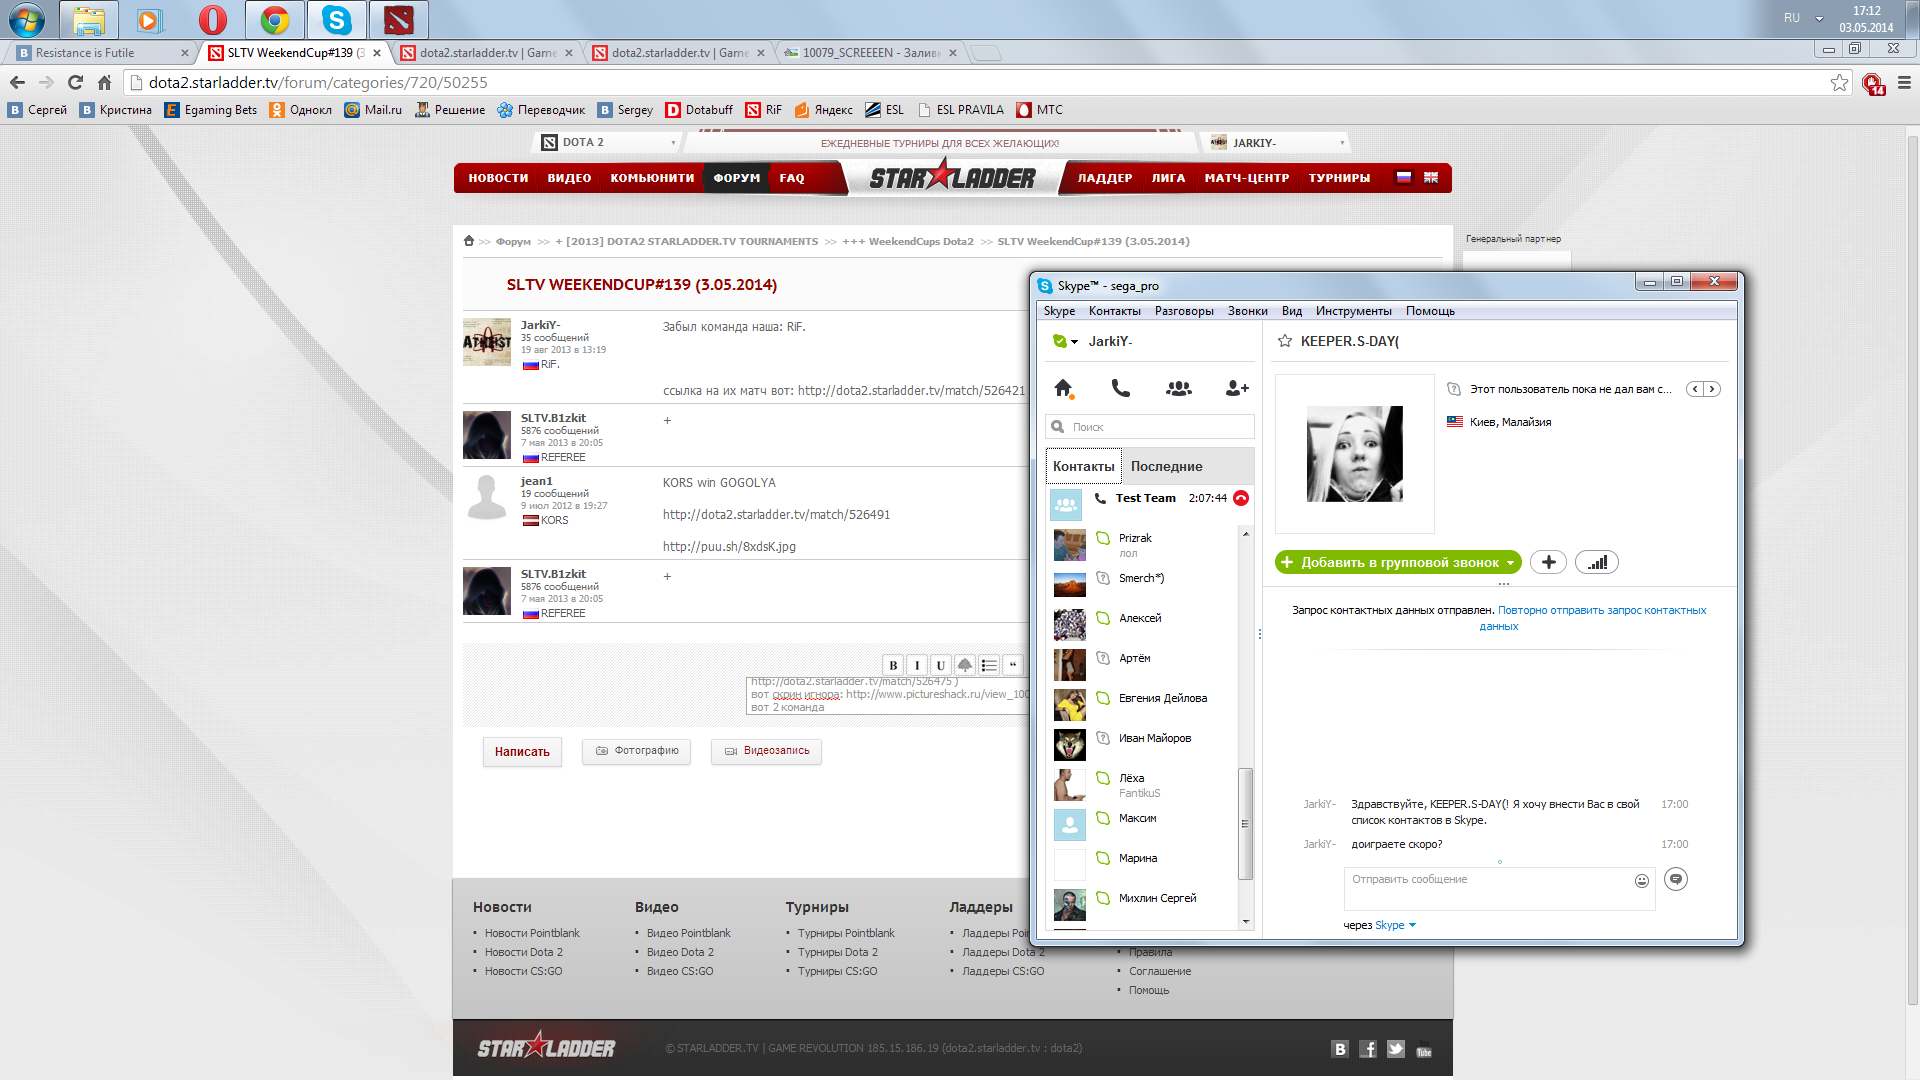Open Skype 'Звонки' menu
Image resolution: width=1920 pixels, height=1080 pixels.
click(x=1247, y=311)
